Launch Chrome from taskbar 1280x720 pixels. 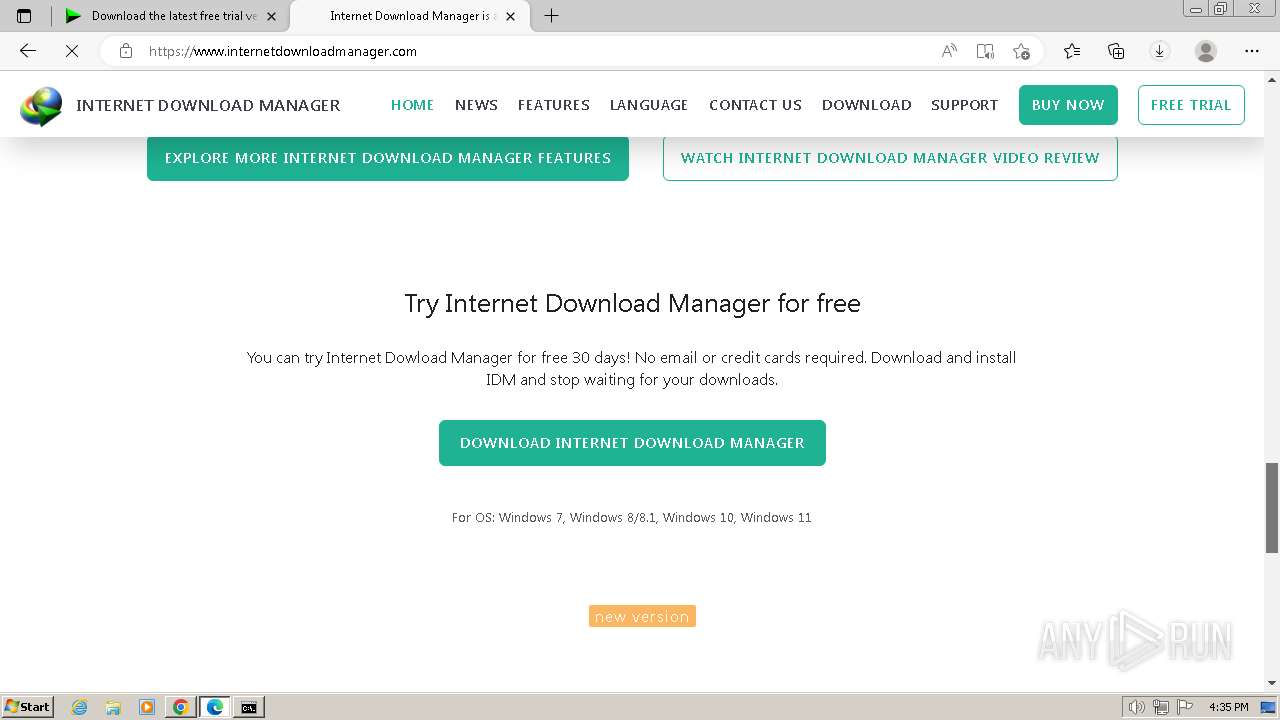(180, 707)
